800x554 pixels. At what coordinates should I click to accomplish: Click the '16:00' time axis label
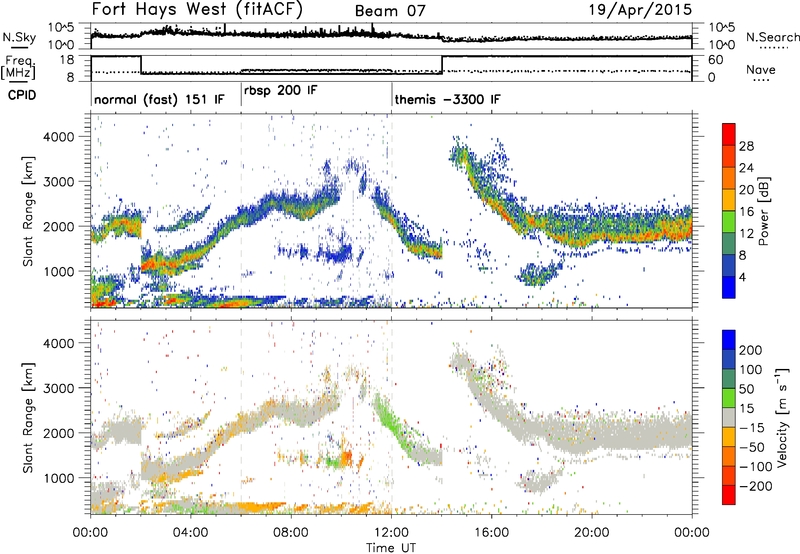491,533
